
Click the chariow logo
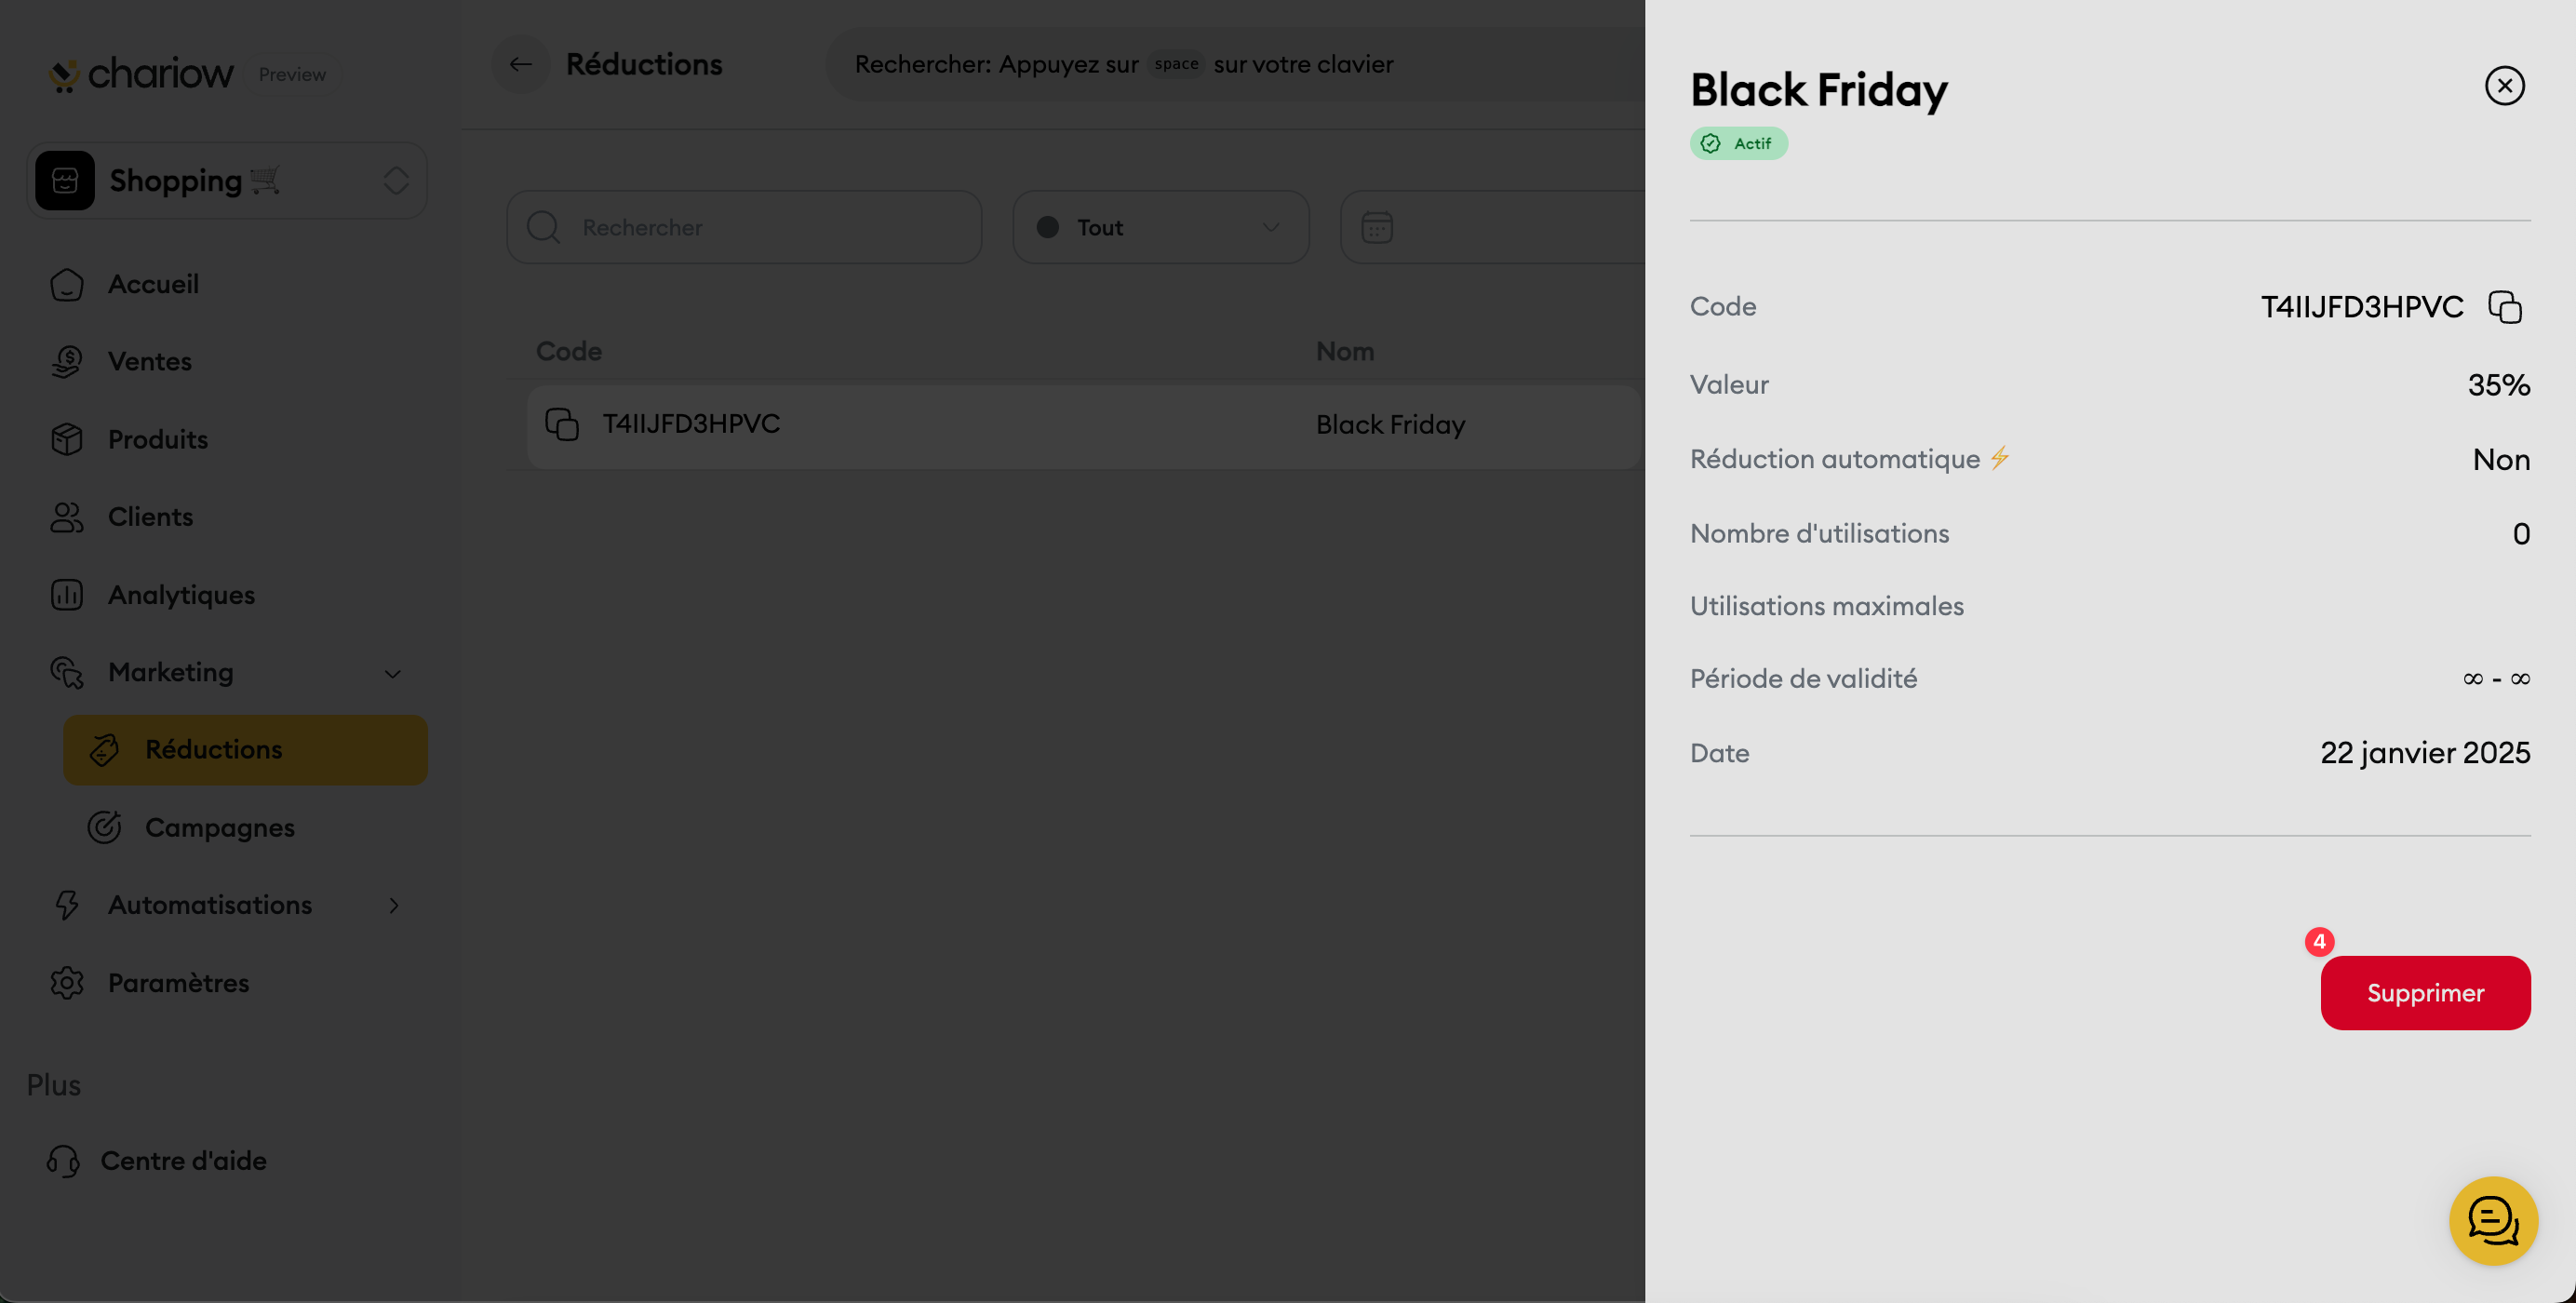click(x=141, y=74)
